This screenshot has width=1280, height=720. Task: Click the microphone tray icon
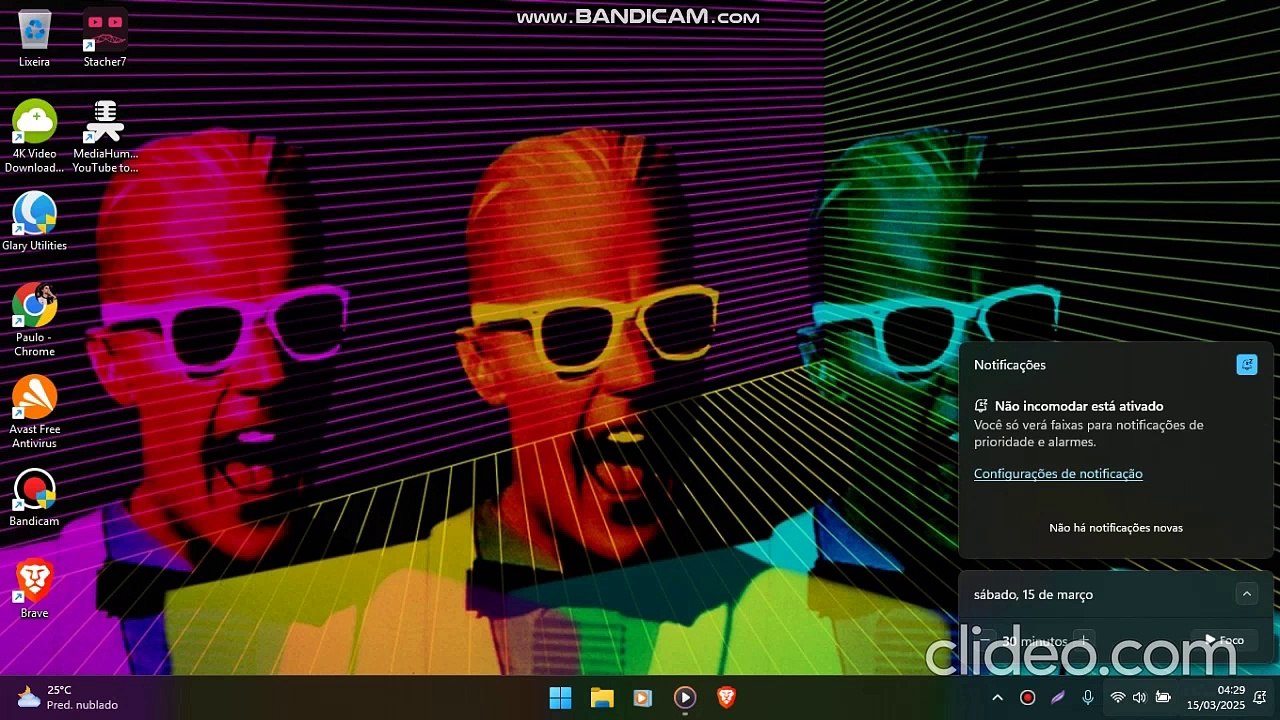click(x=1088, y=698)
